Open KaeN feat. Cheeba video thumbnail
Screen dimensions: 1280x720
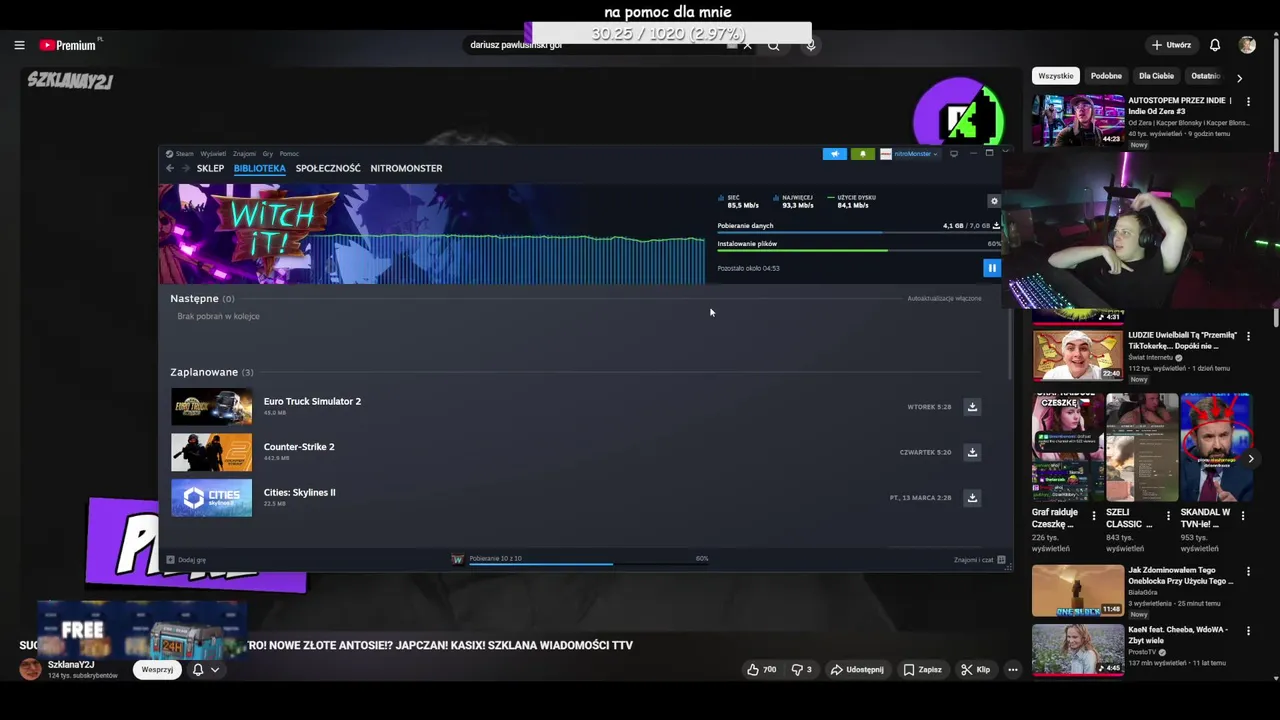tap(1078, 650)
